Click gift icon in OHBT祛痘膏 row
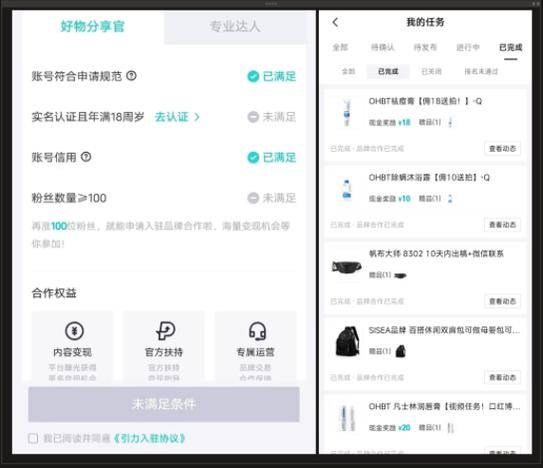The width and height of the screenshot is (543, 468). point(450,122)
